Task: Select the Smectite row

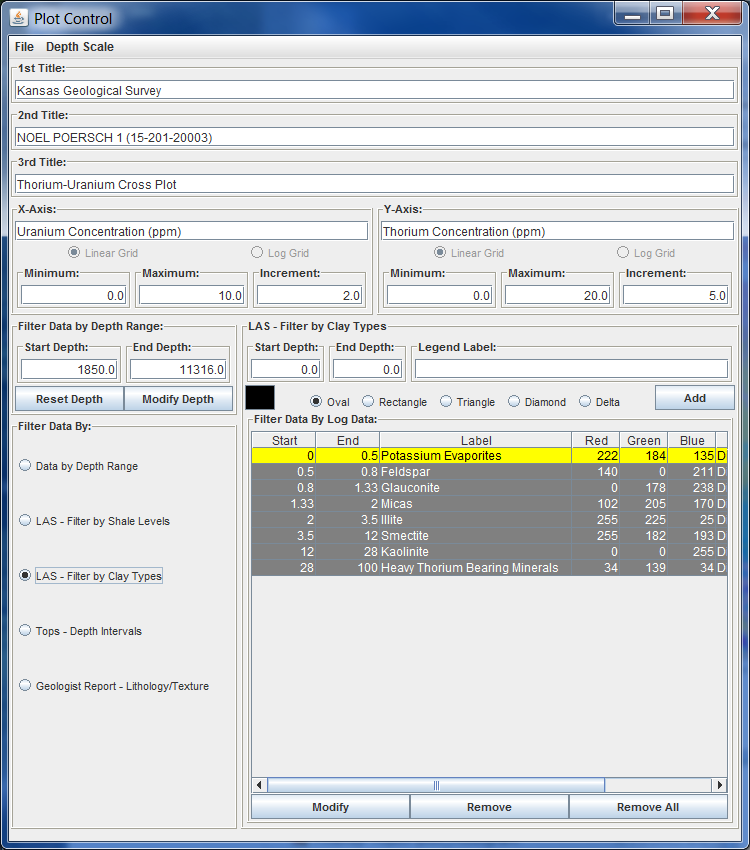Action: (x=489, y=536)
